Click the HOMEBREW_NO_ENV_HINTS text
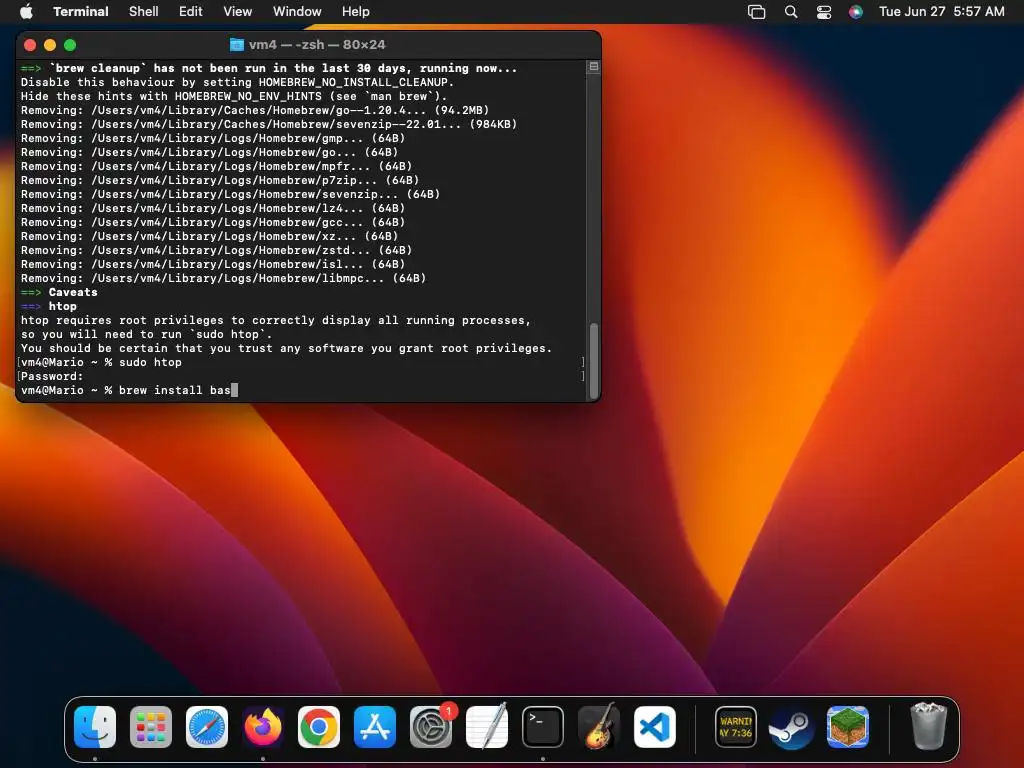The image size is (1024, 768). click(x=248, y=96)
